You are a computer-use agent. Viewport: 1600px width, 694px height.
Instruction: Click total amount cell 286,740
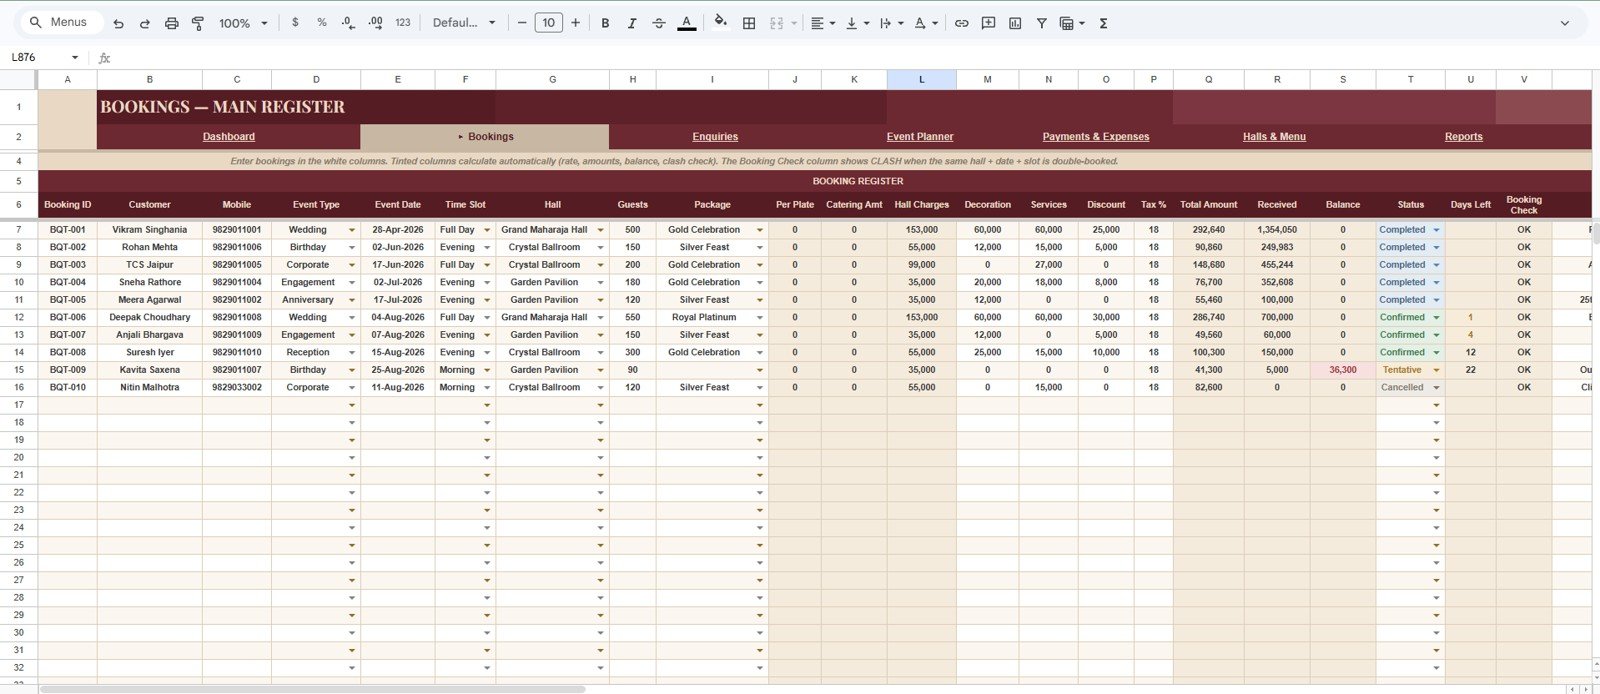pos(1208,317)
